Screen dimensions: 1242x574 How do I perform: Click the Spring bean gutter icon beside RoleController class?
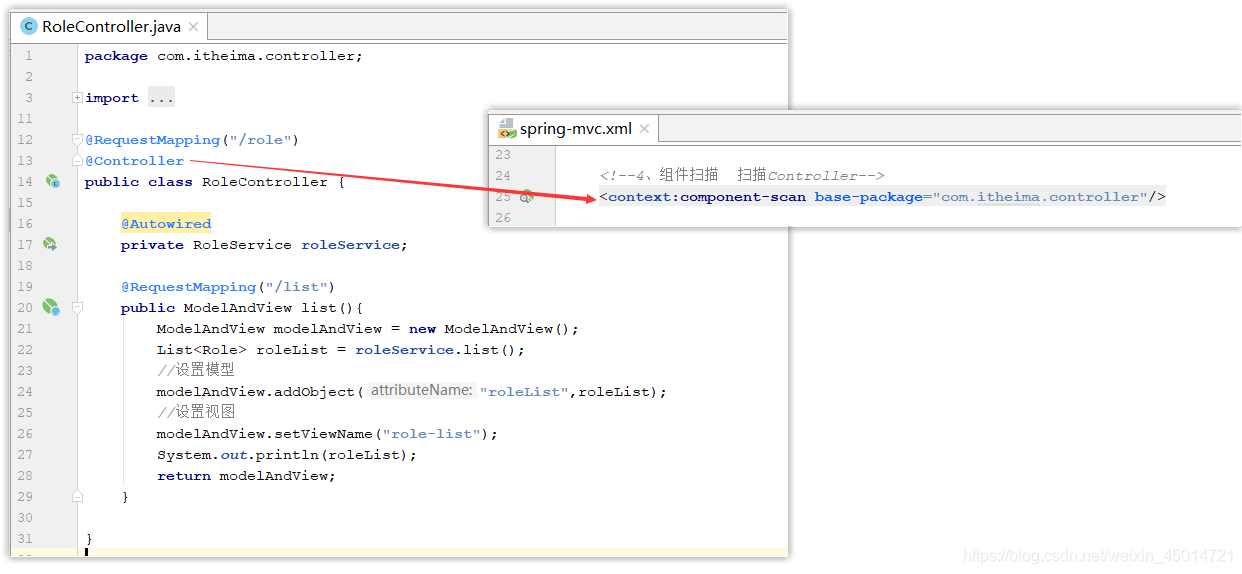pos(52,181)
